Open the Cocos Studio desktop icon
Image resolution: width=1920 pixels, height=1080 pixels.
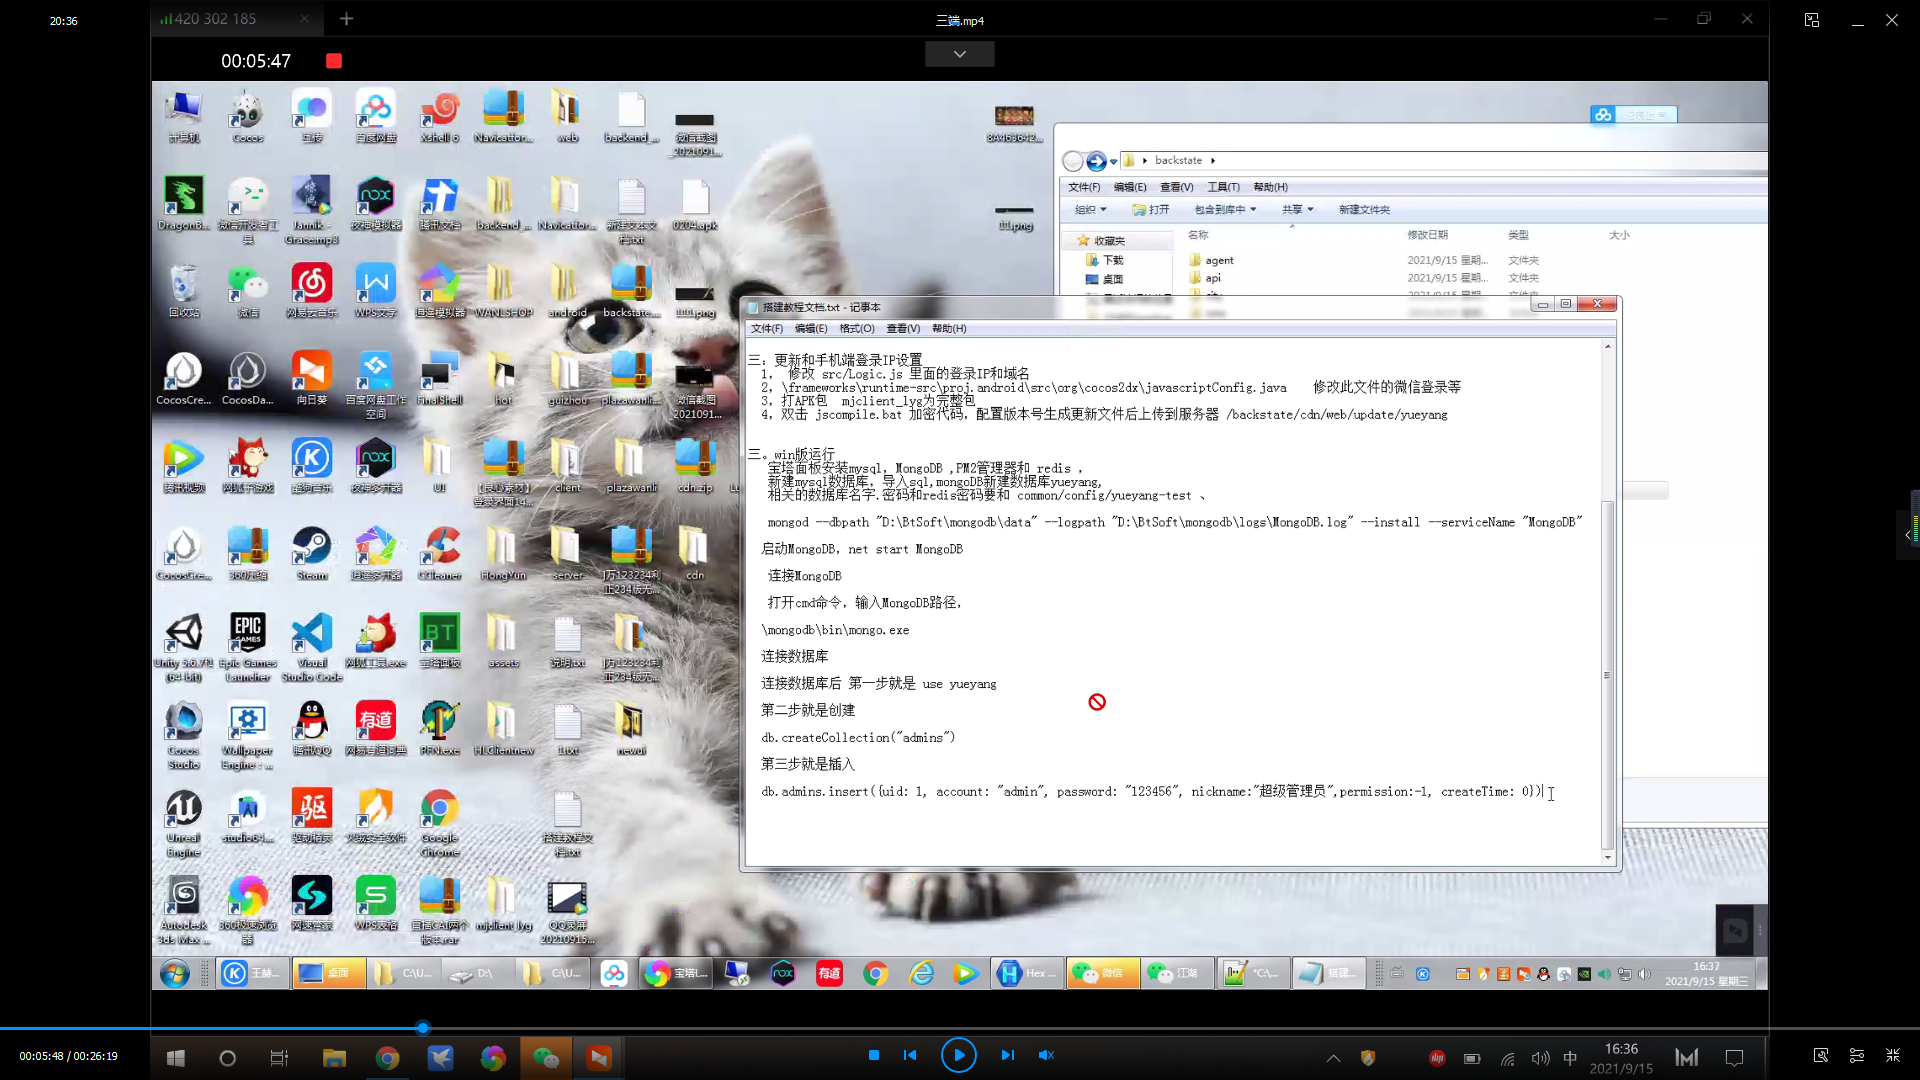pos(184,735)
